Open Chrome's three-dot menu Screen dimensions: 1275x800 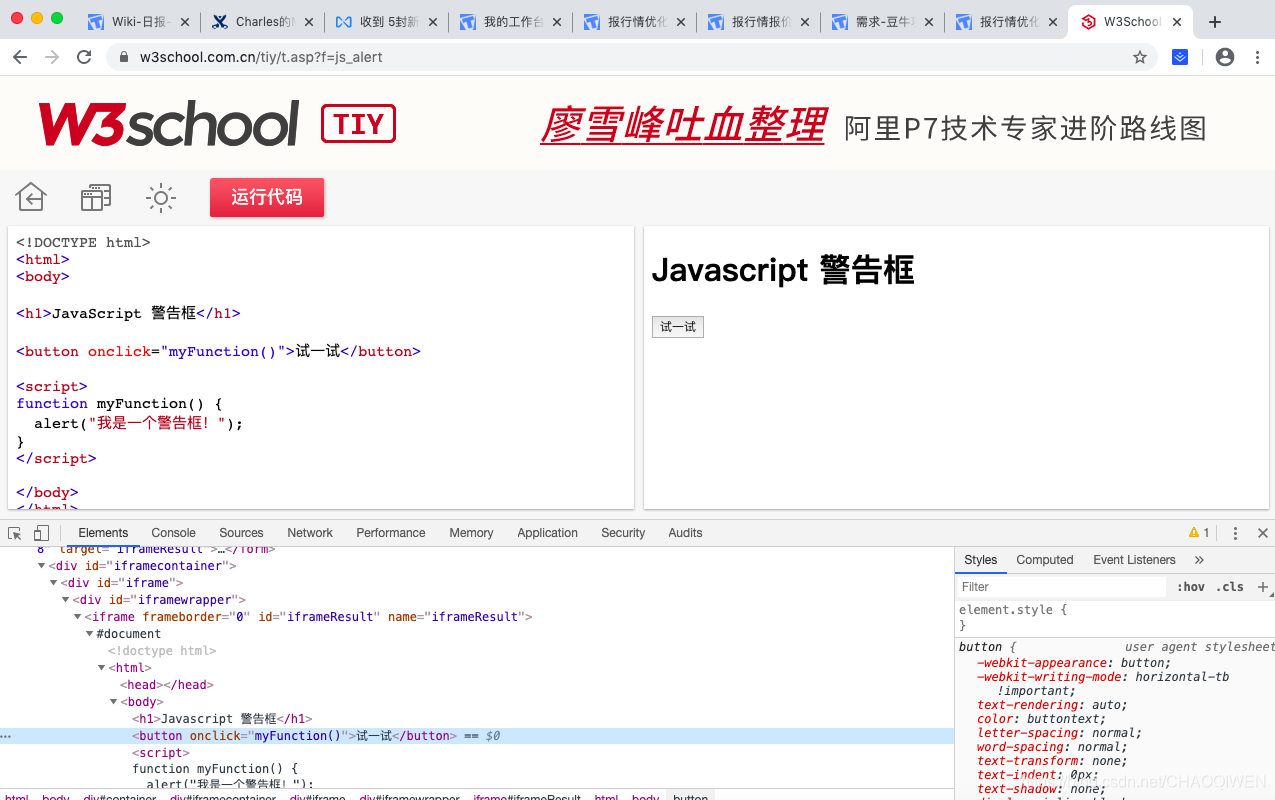(1257, 57)
